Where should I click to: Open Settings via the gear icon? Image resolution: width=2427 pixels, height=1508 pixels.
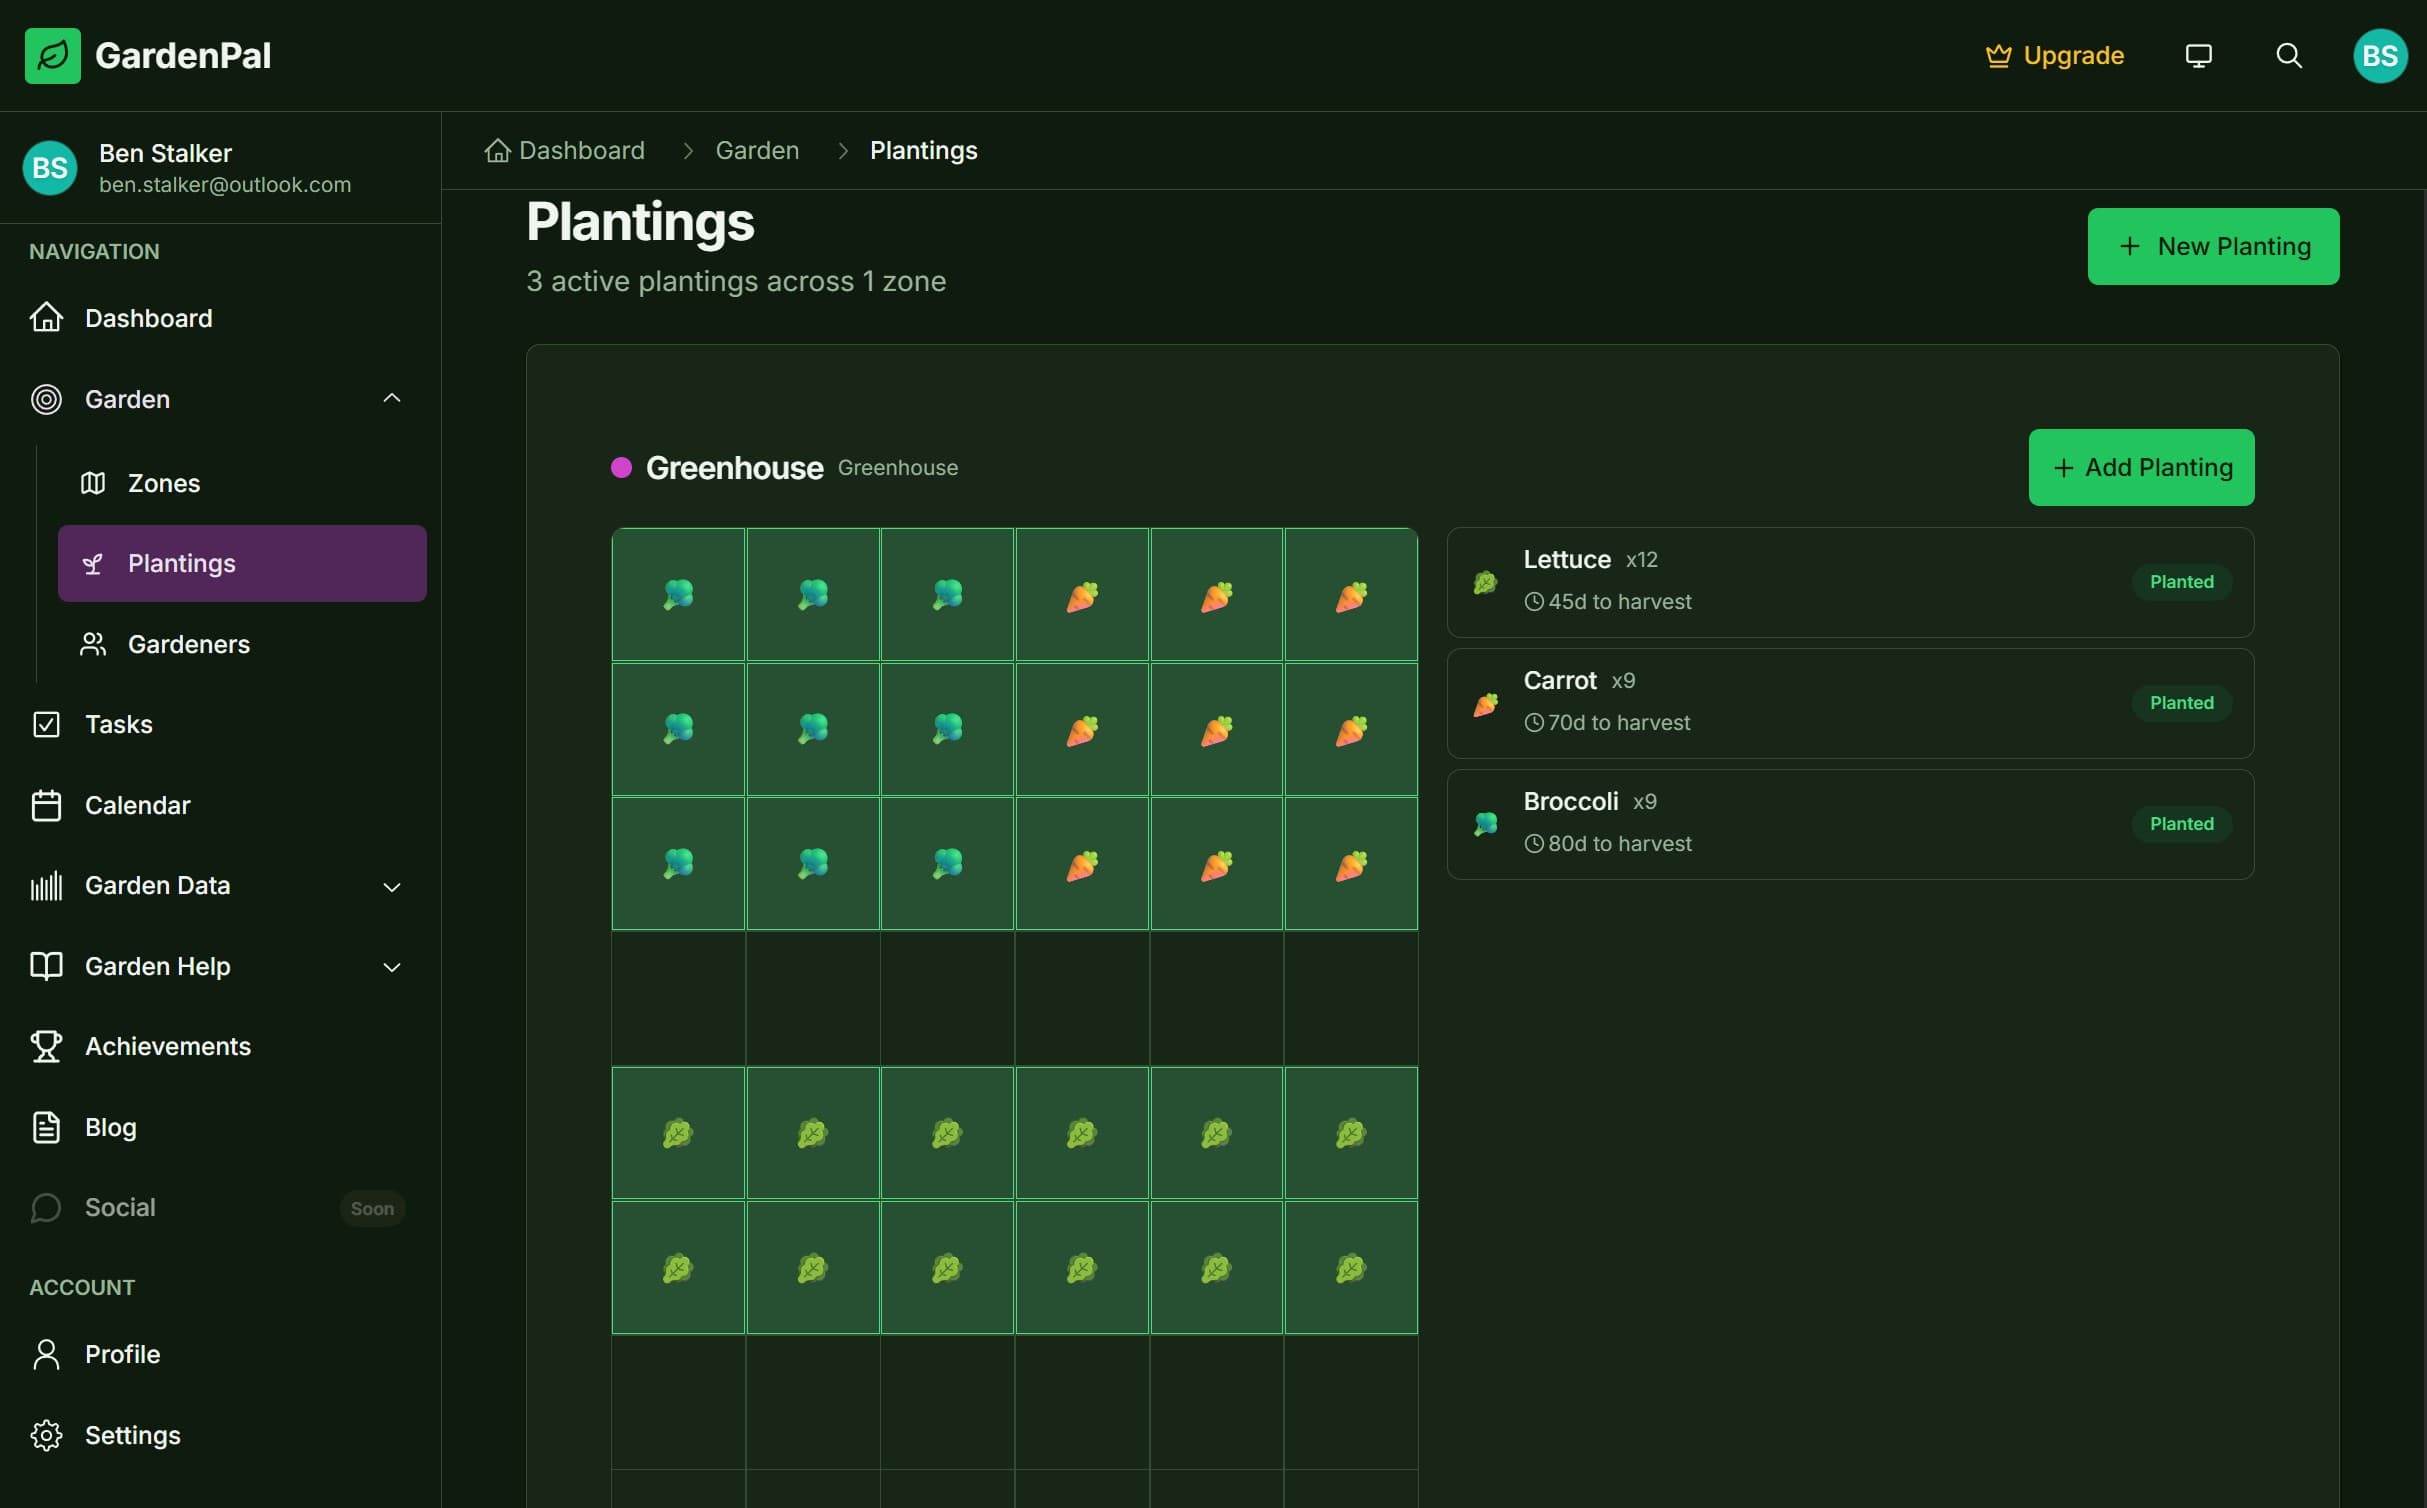[47, 1435]
